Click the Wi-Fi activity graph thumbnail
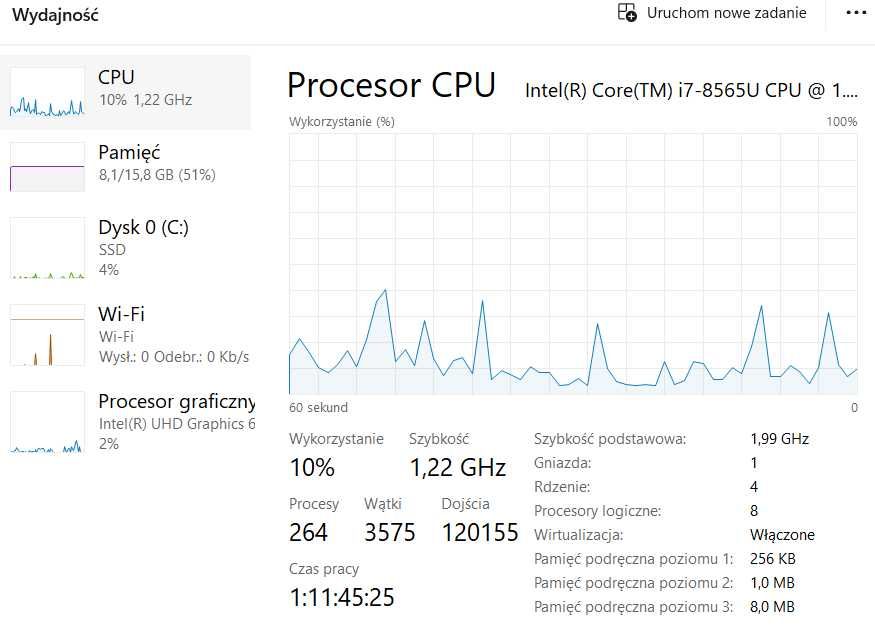The width and height of the screenshot is (875, 632). click(47, 335)
